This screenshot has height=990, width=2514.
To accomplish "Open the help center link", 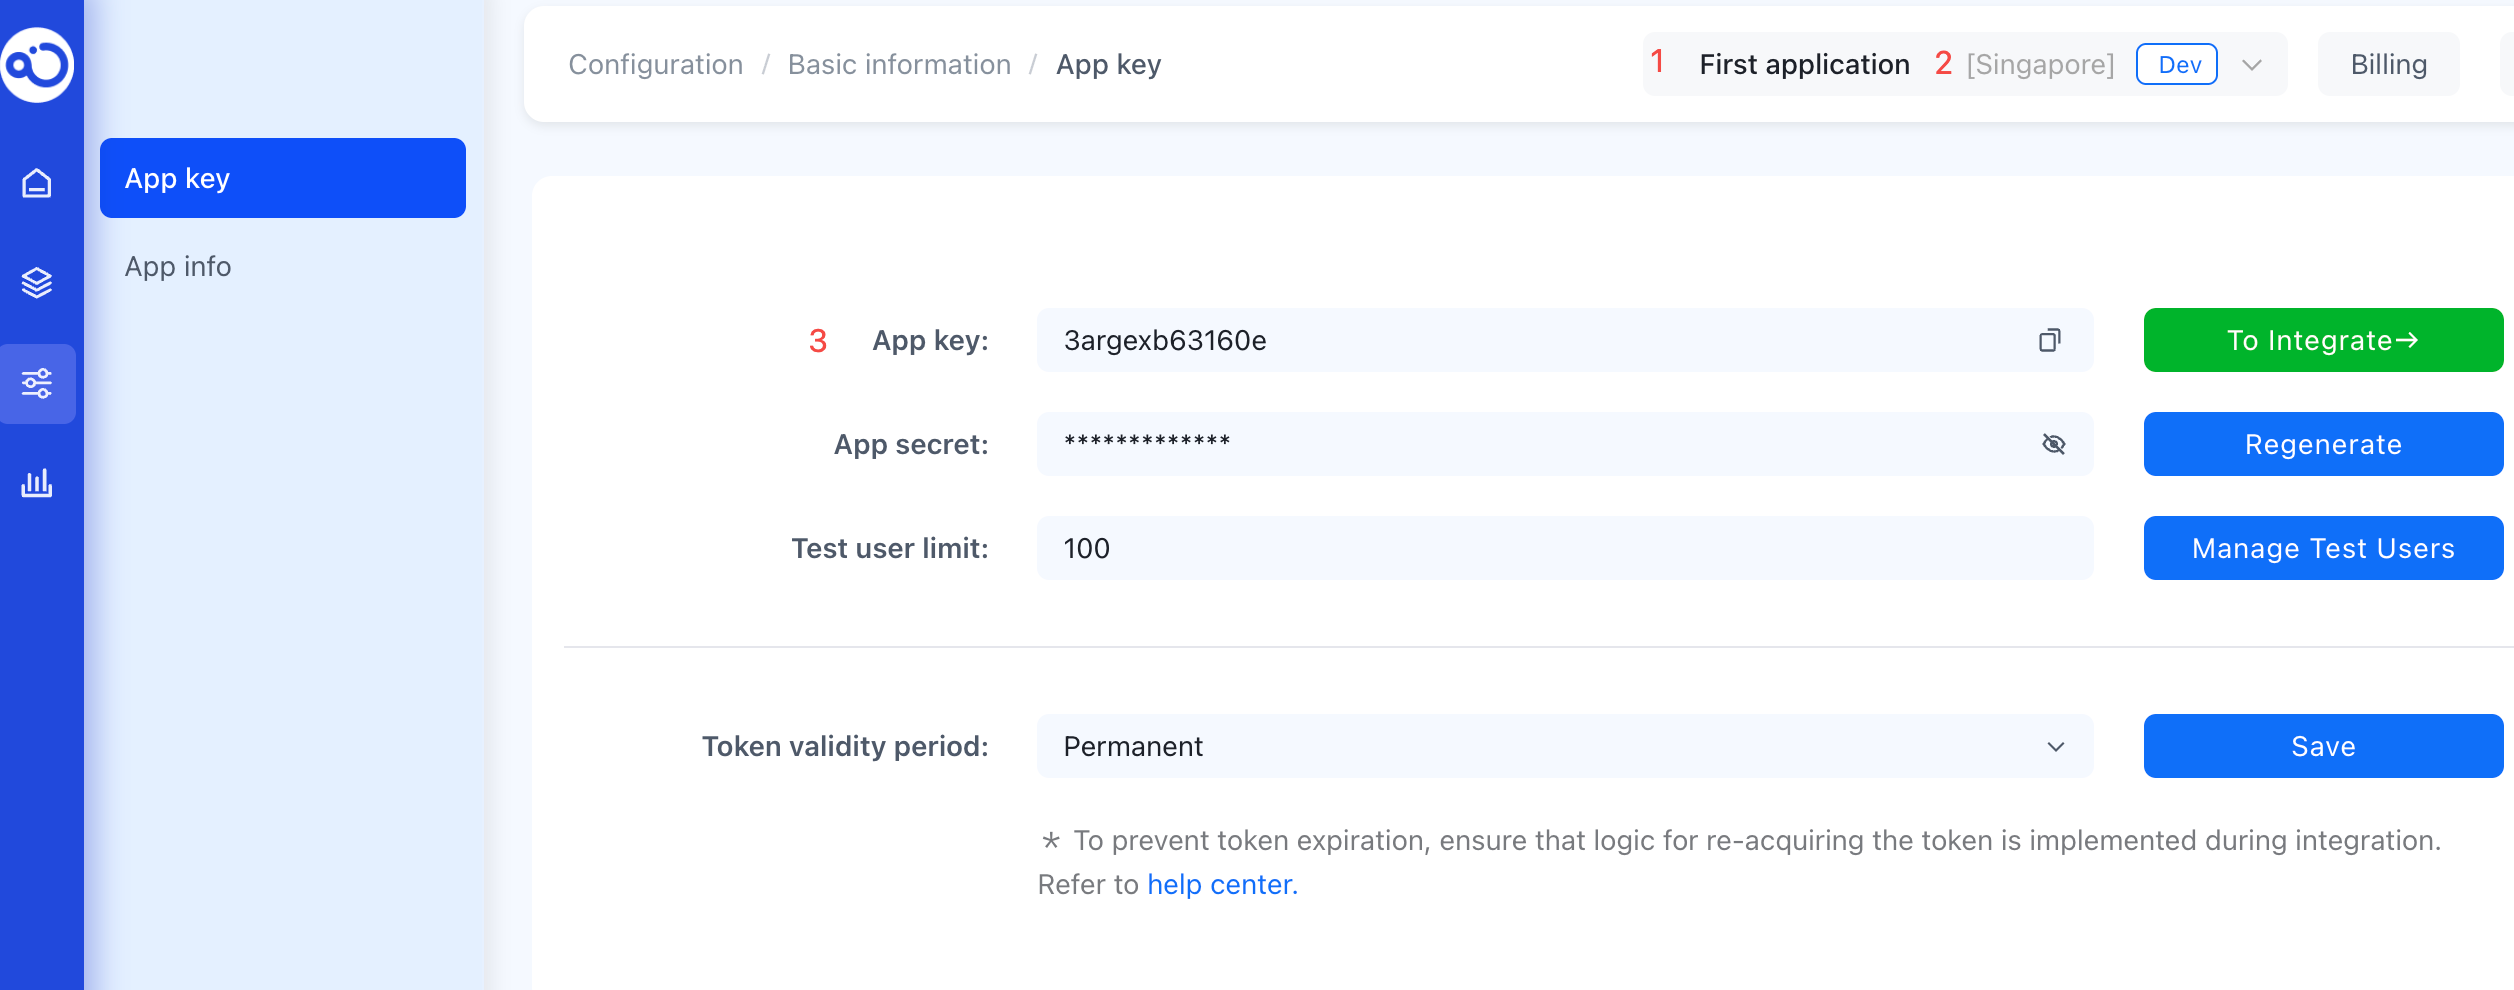I will [1222, 885].
